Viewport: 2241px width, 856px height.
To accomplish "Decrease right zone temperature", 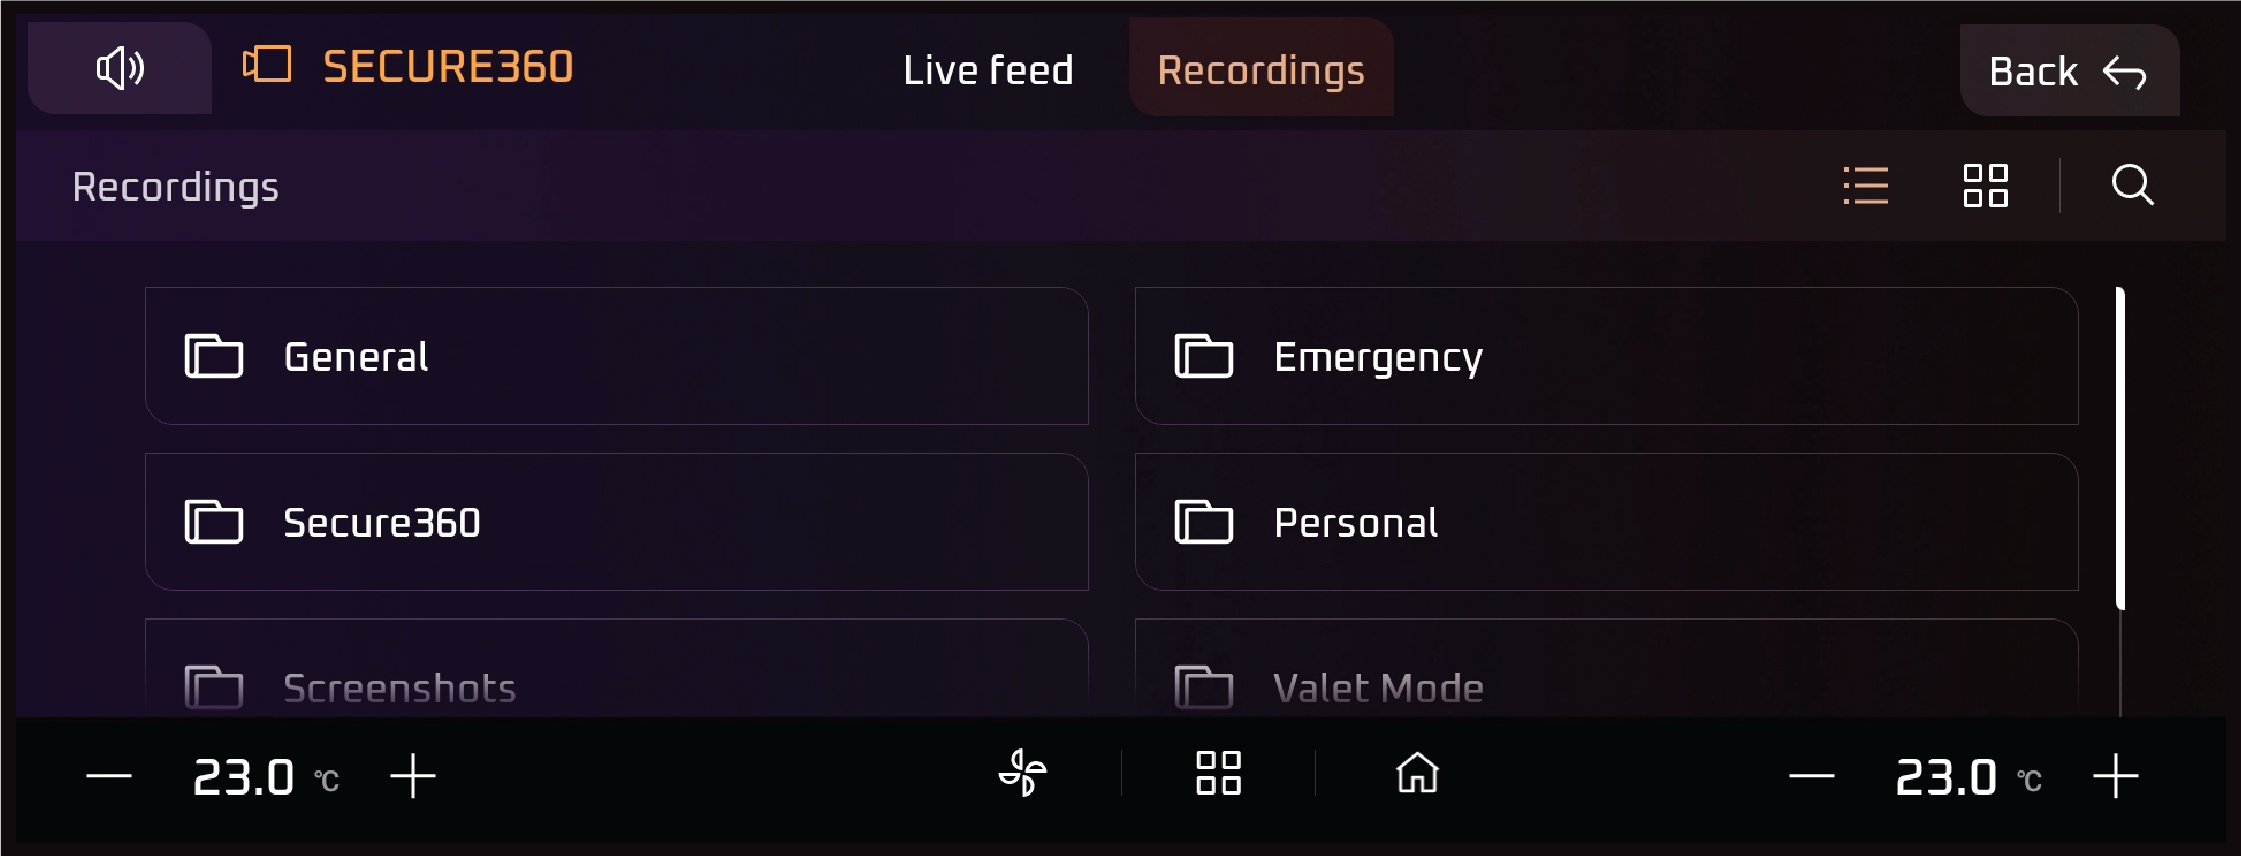I will click(1811, 776).
